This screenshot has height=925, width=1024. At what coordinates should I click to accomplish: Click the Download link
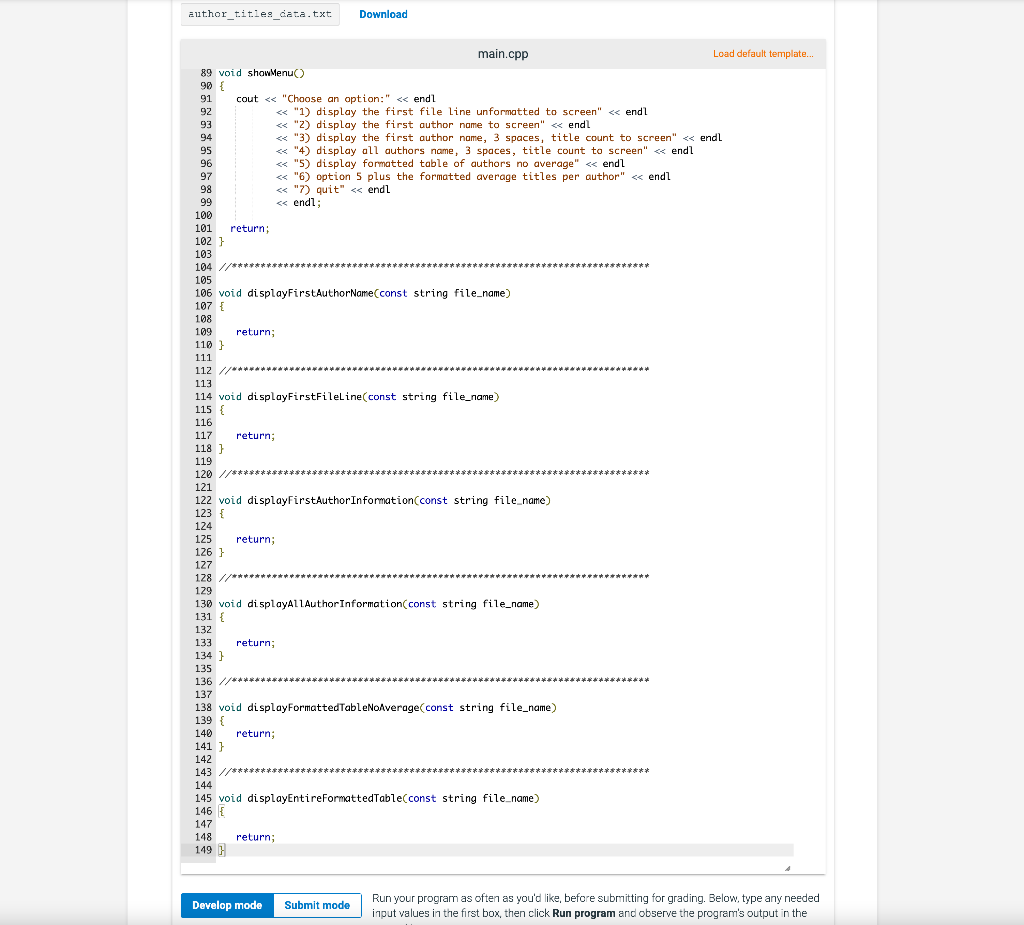tap(383, 14)
